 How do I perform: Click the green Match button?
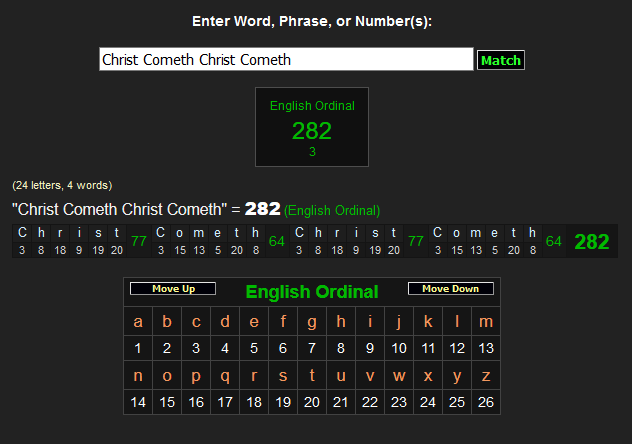point(500,60)
